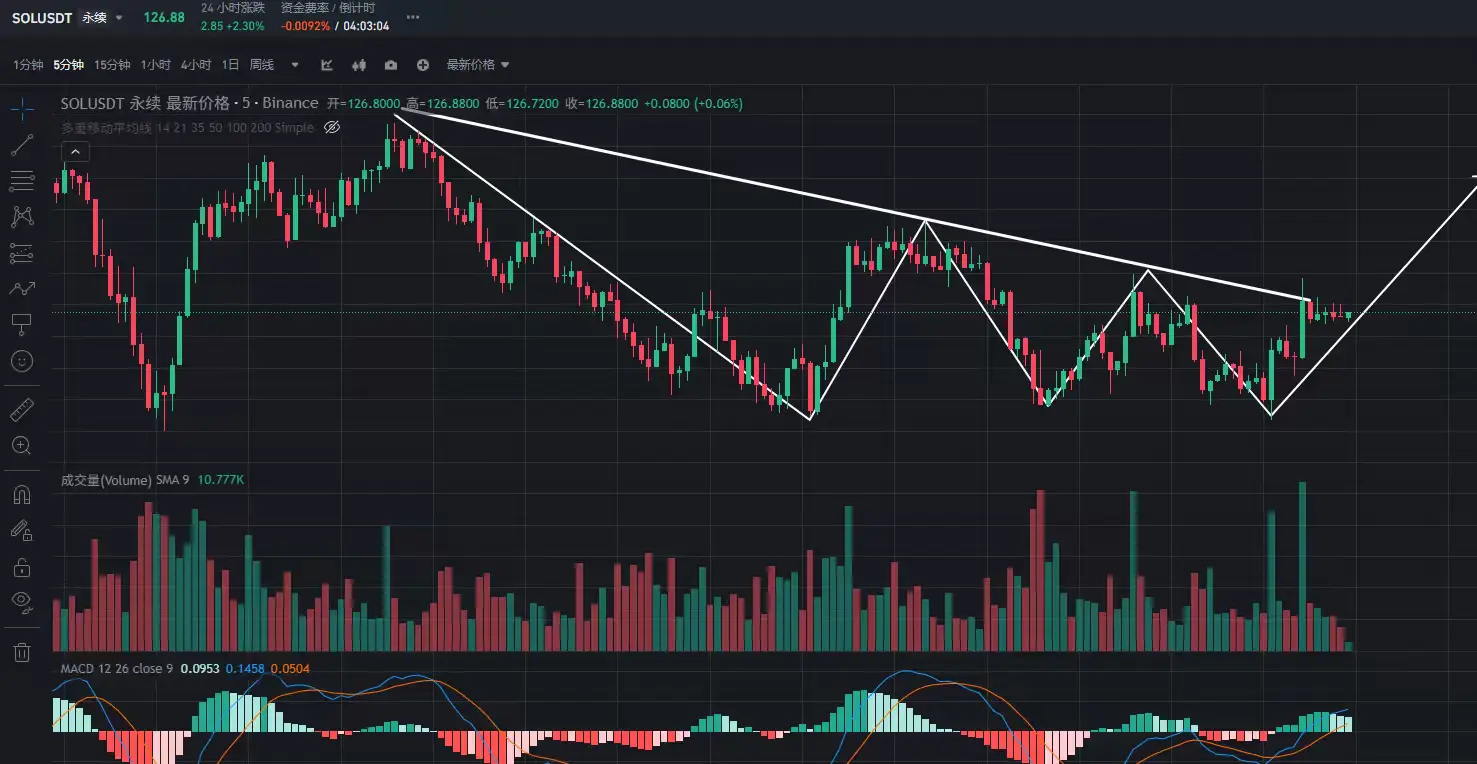Click the -0.0092% funding rate value
The height and width of the screenshot is (764, 1477).
click(x=305, y=26)
